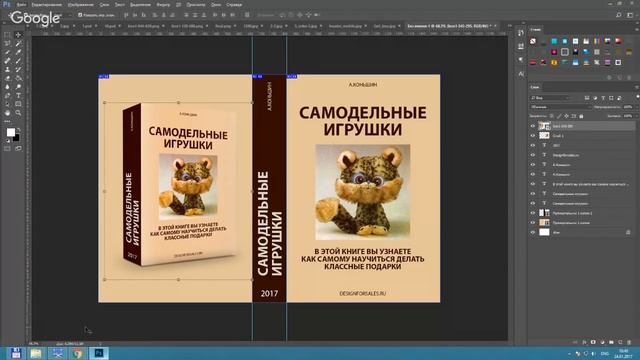Add a layer mask
Image resolution: width=640 pixels, height=360 pixels.
[593, 342]
